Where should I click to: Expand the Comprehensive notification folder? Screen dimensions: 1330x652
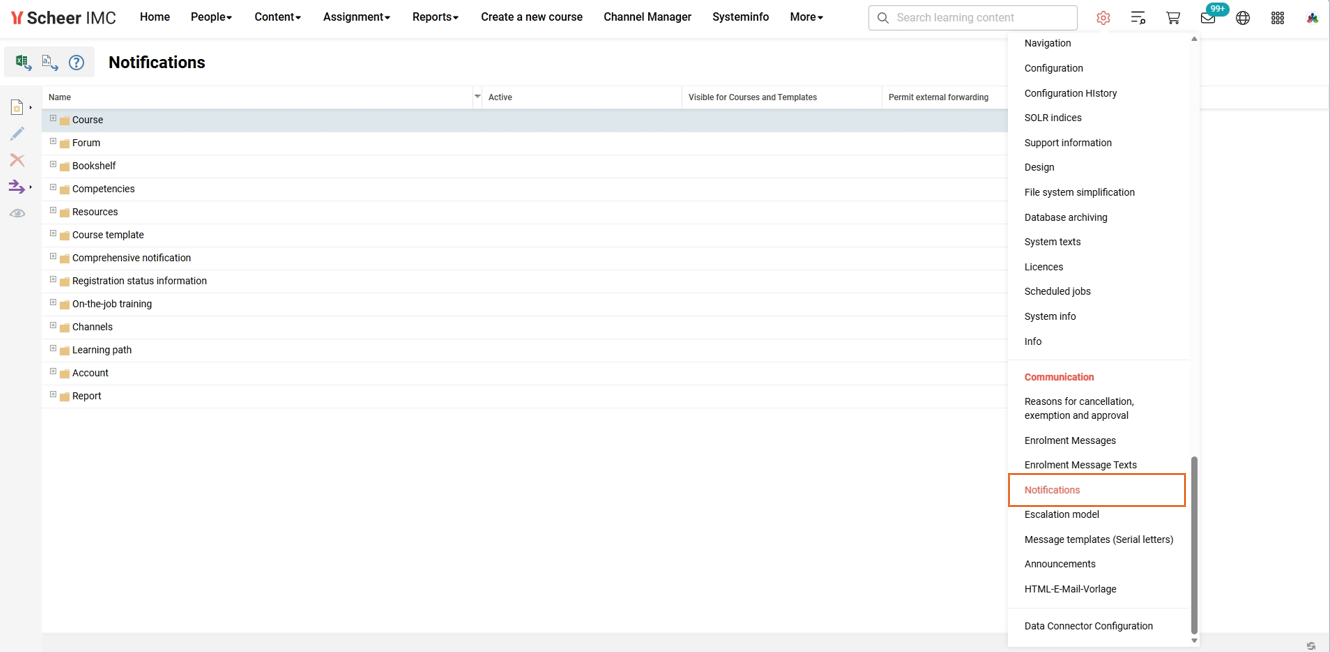[53, 257]
